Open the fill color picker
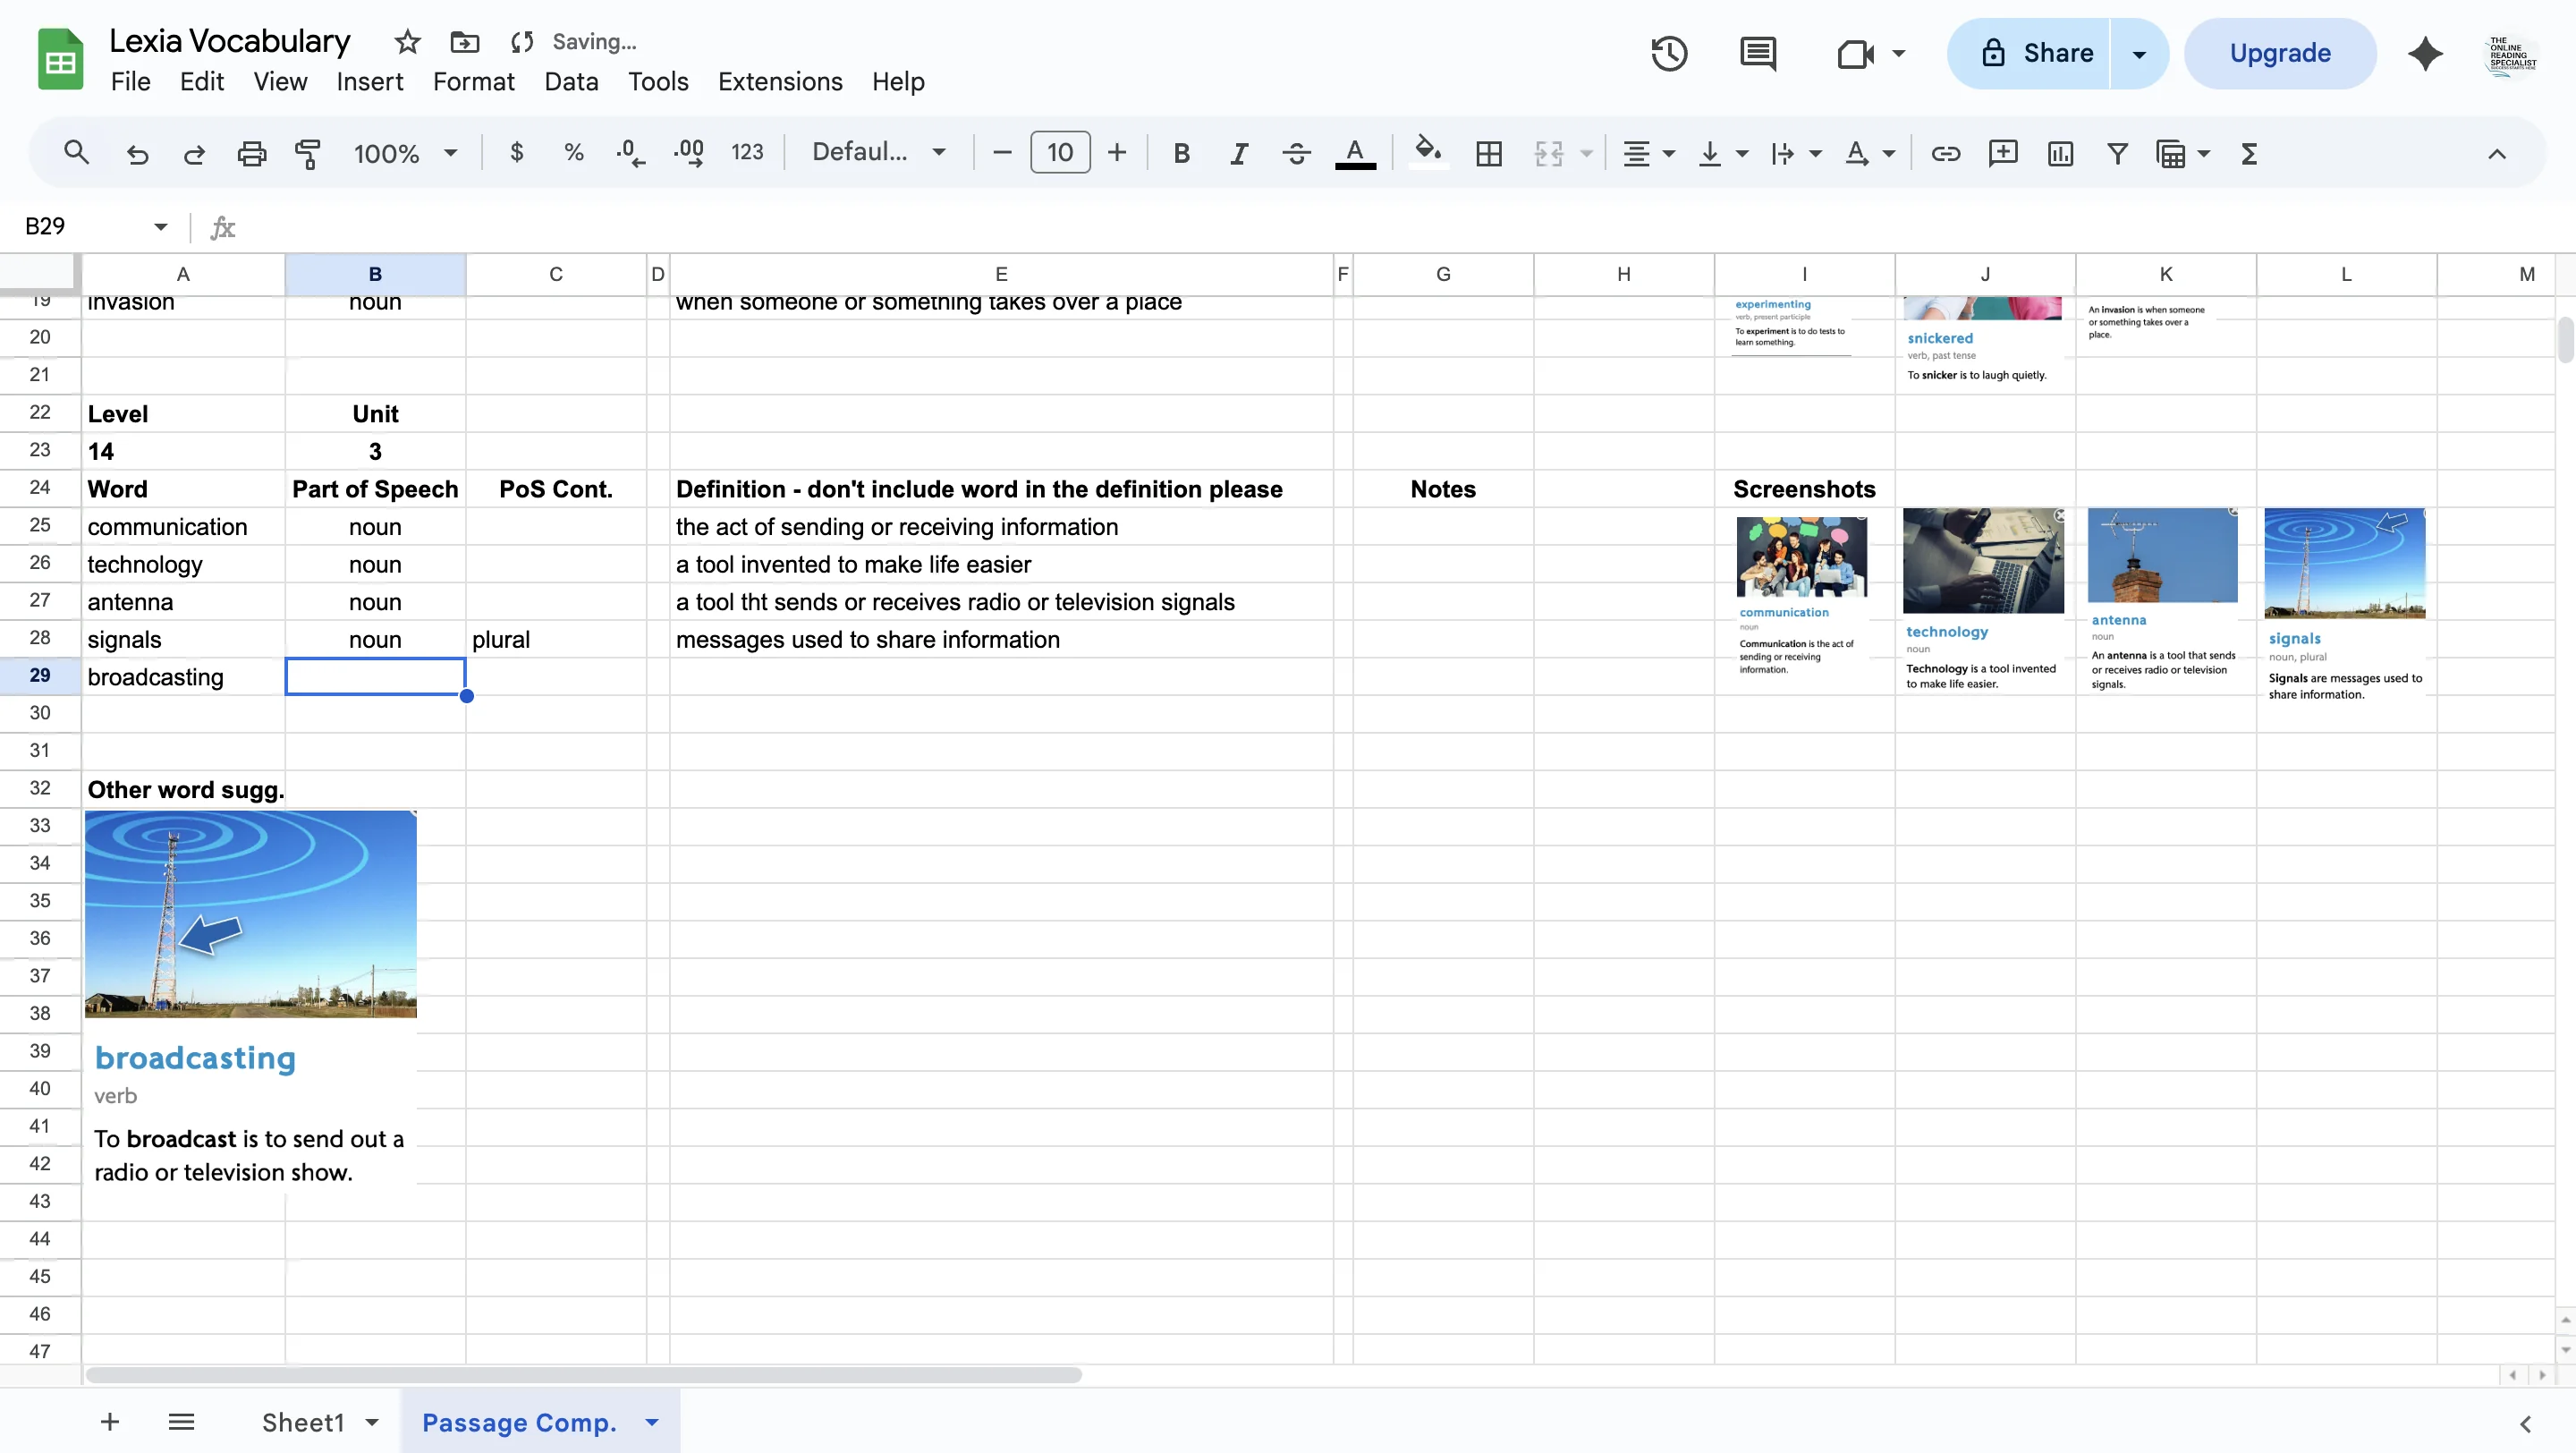Screen dimensions: 2576x1453 point(1427,153)
